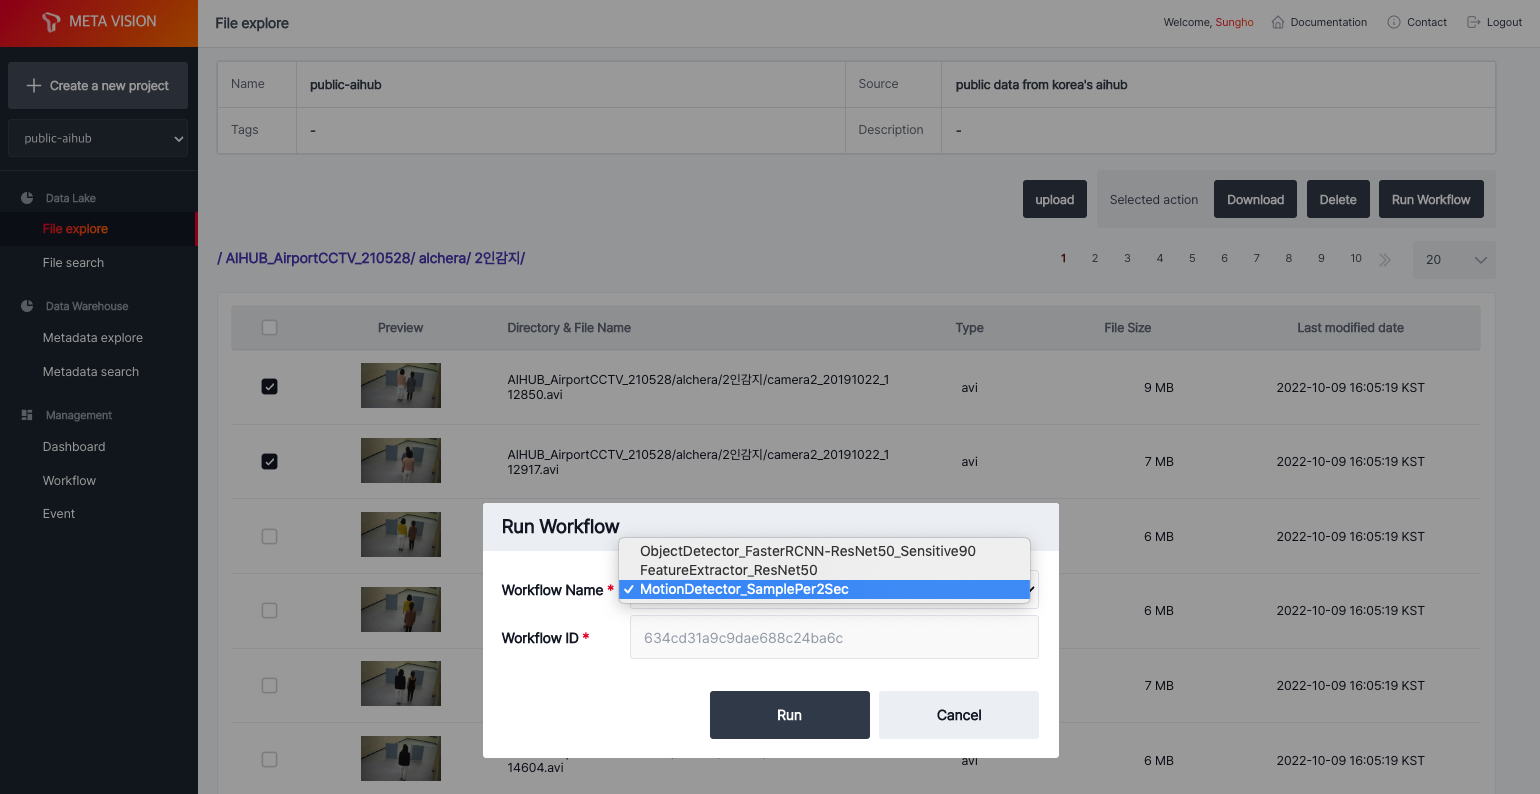Click 2인감지 breadcrumb folder
This screenshot has height=794, width=1540.
coord(497,258)
